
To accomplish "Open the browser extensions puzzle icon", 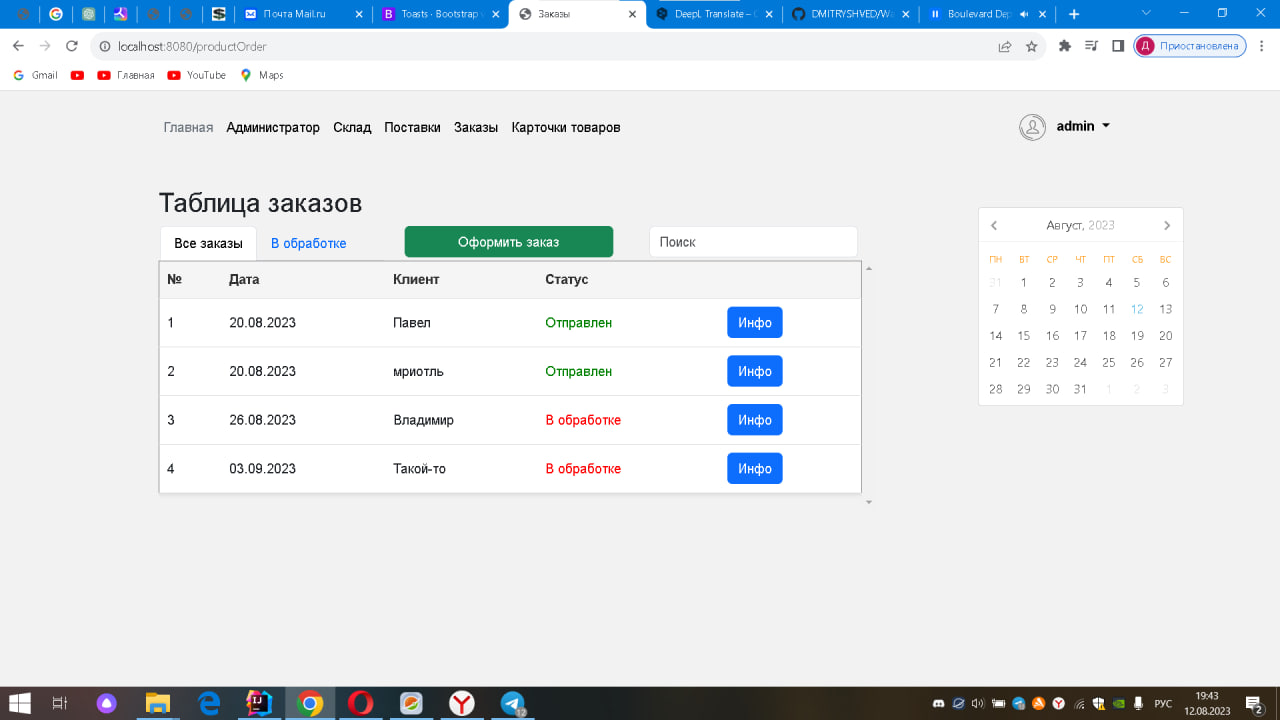I will click(x=1064, y=45).
